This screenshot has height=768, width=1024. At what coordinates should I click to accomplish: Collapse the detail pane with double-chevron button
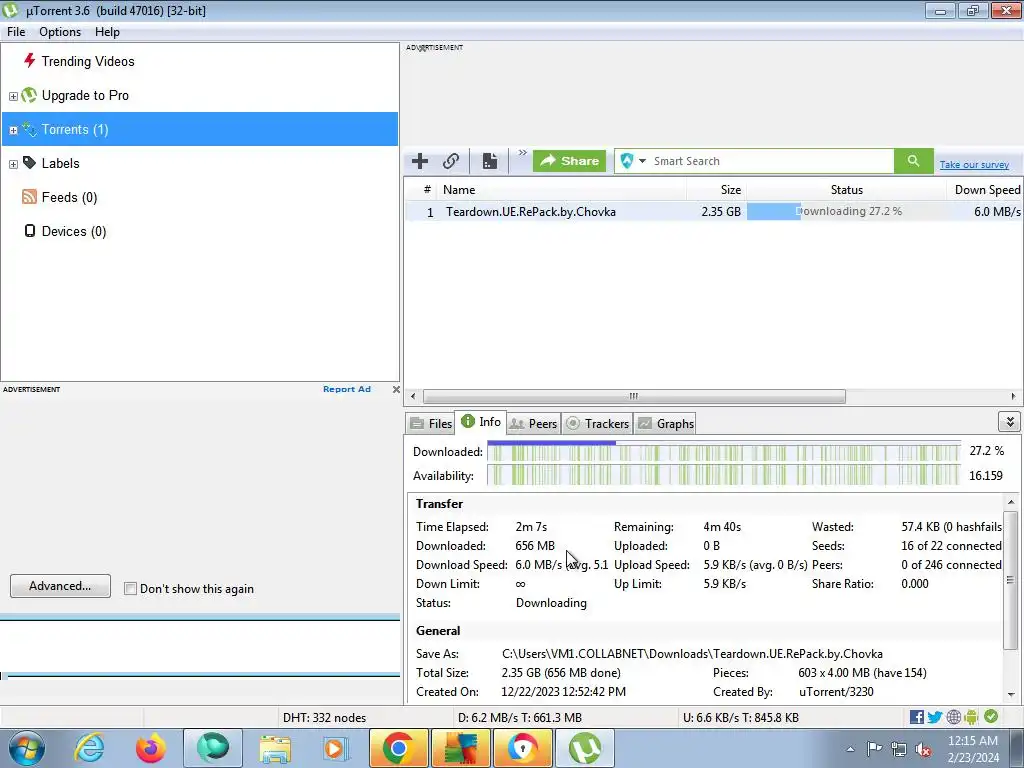(x=1010, y=422)
